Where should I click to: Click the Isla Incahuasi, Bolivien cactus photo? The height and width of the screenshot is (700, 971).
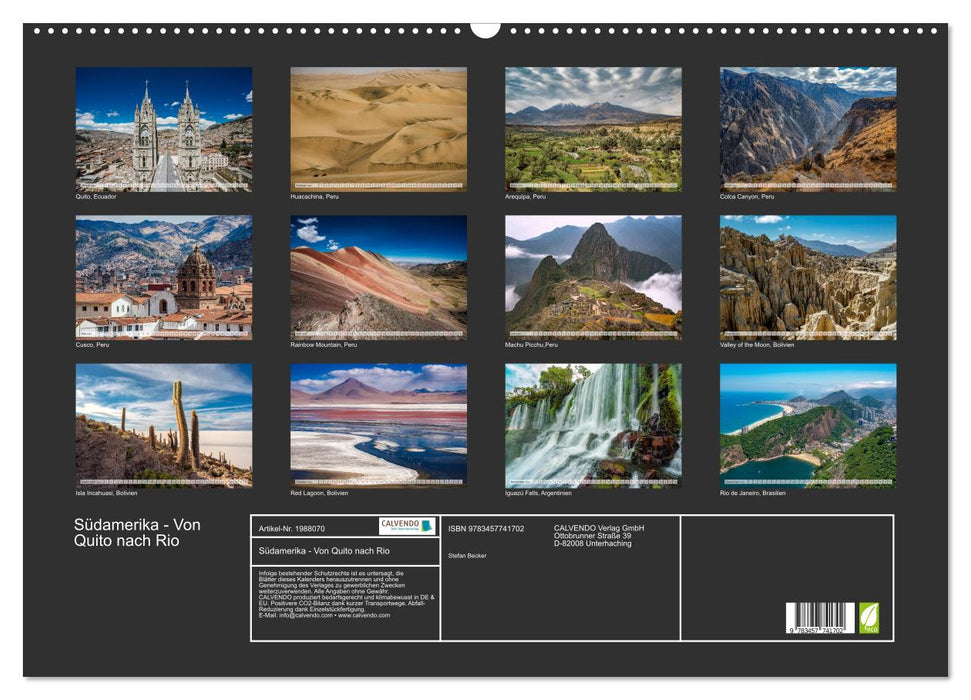(x=166, y=423)
